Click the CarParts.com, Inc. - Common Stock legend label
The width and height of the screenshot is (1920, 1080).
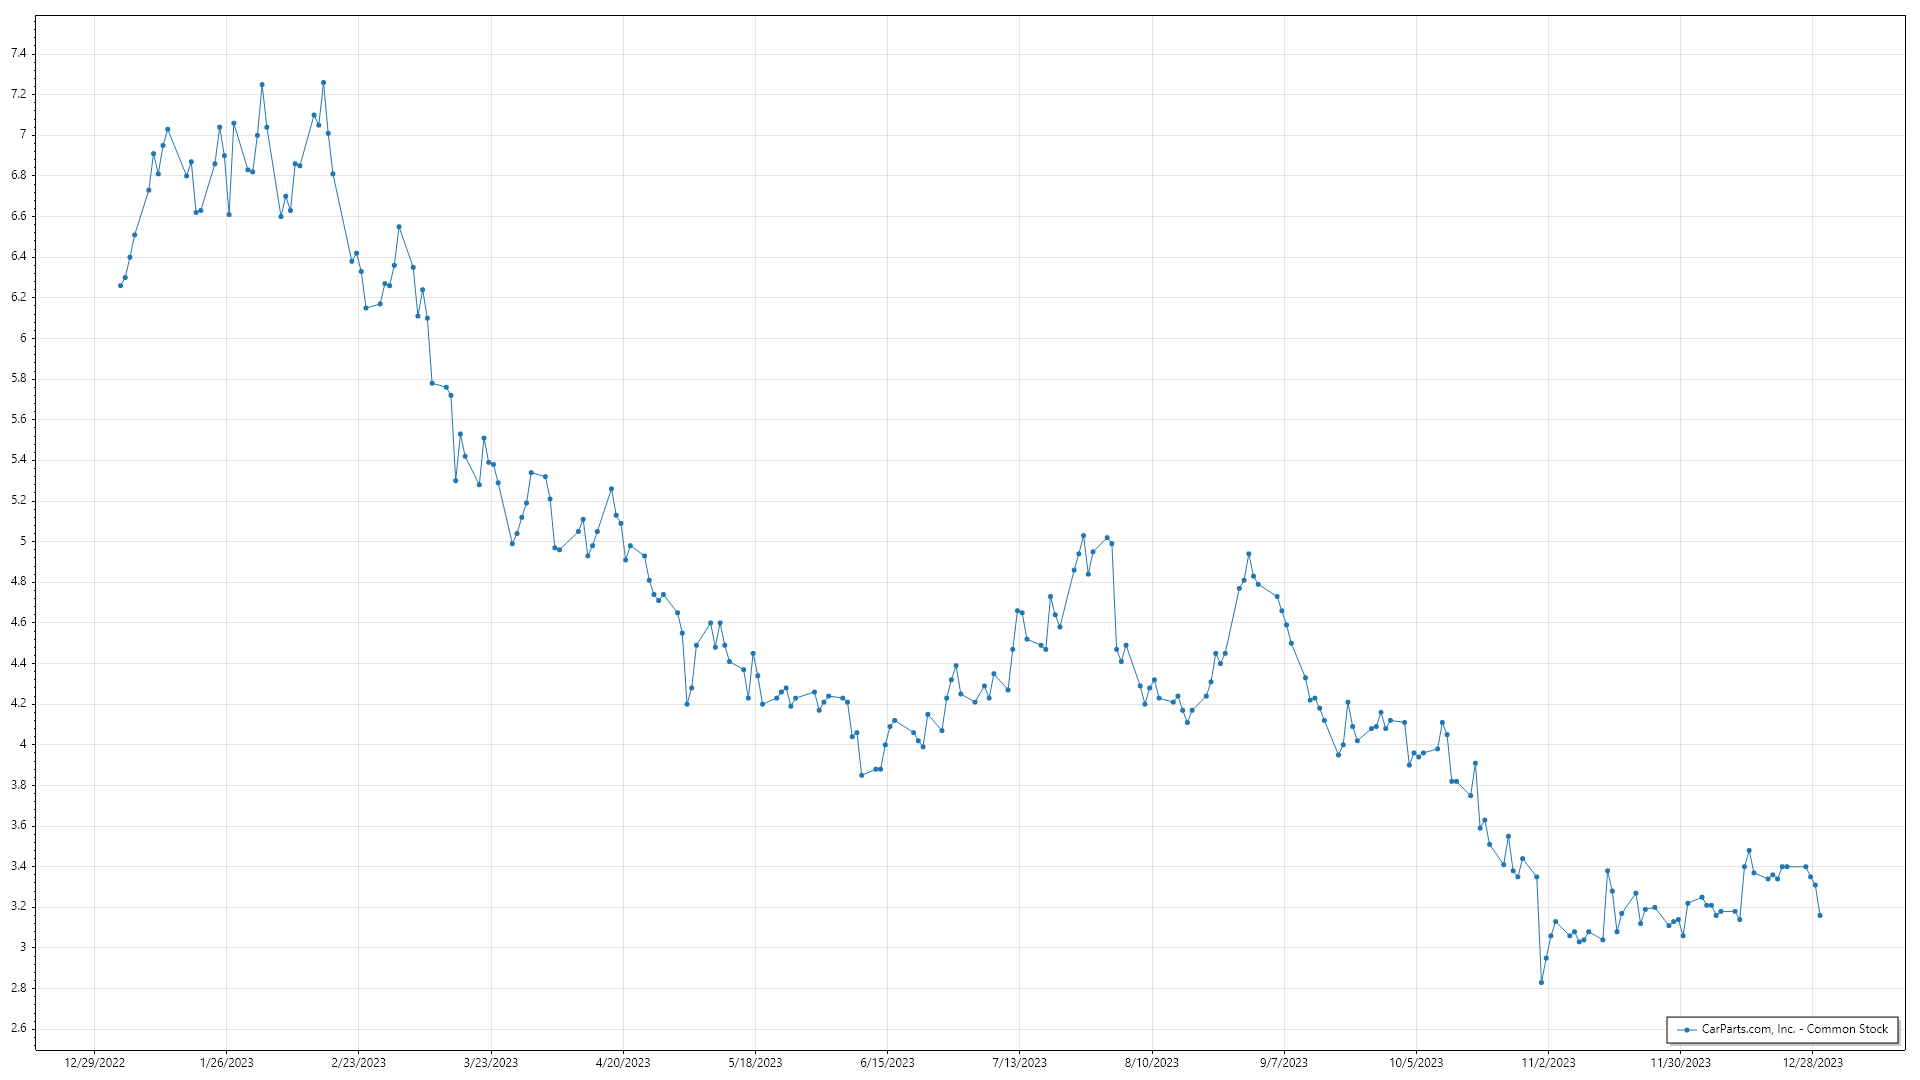tap(1794, 1029)
